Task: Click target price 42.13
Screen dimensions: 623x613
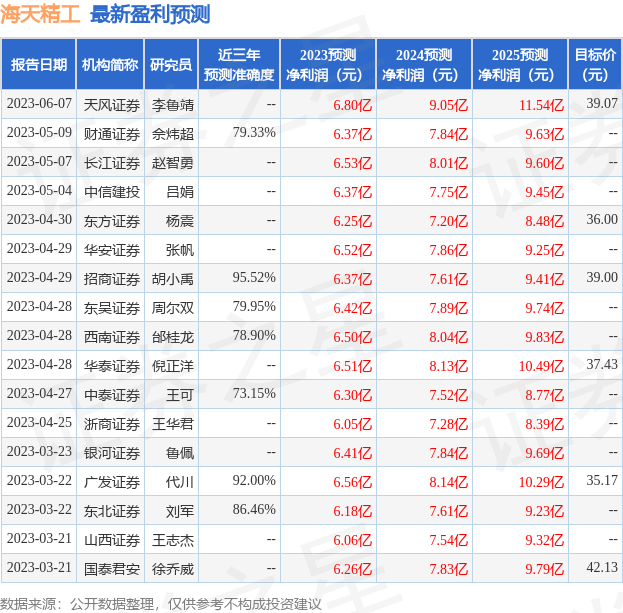Action: pos(602,568)
